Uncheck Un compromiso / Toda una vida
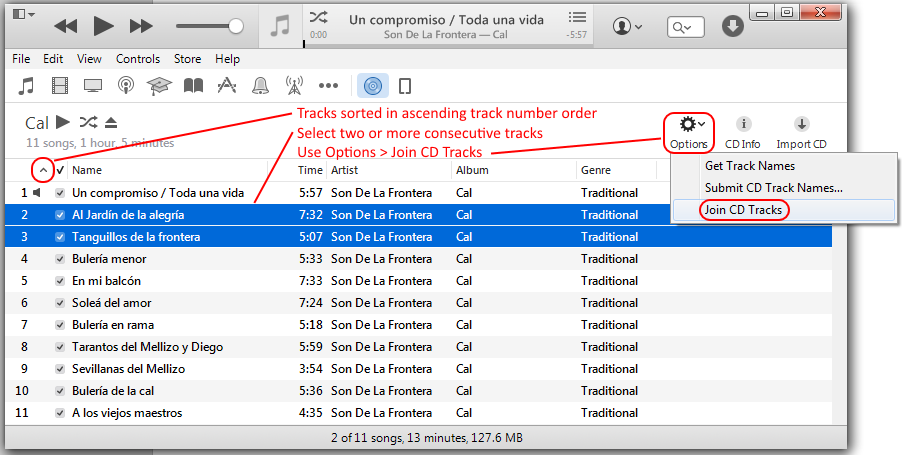This screenshot has width=902, height=455. pos(60,193)
